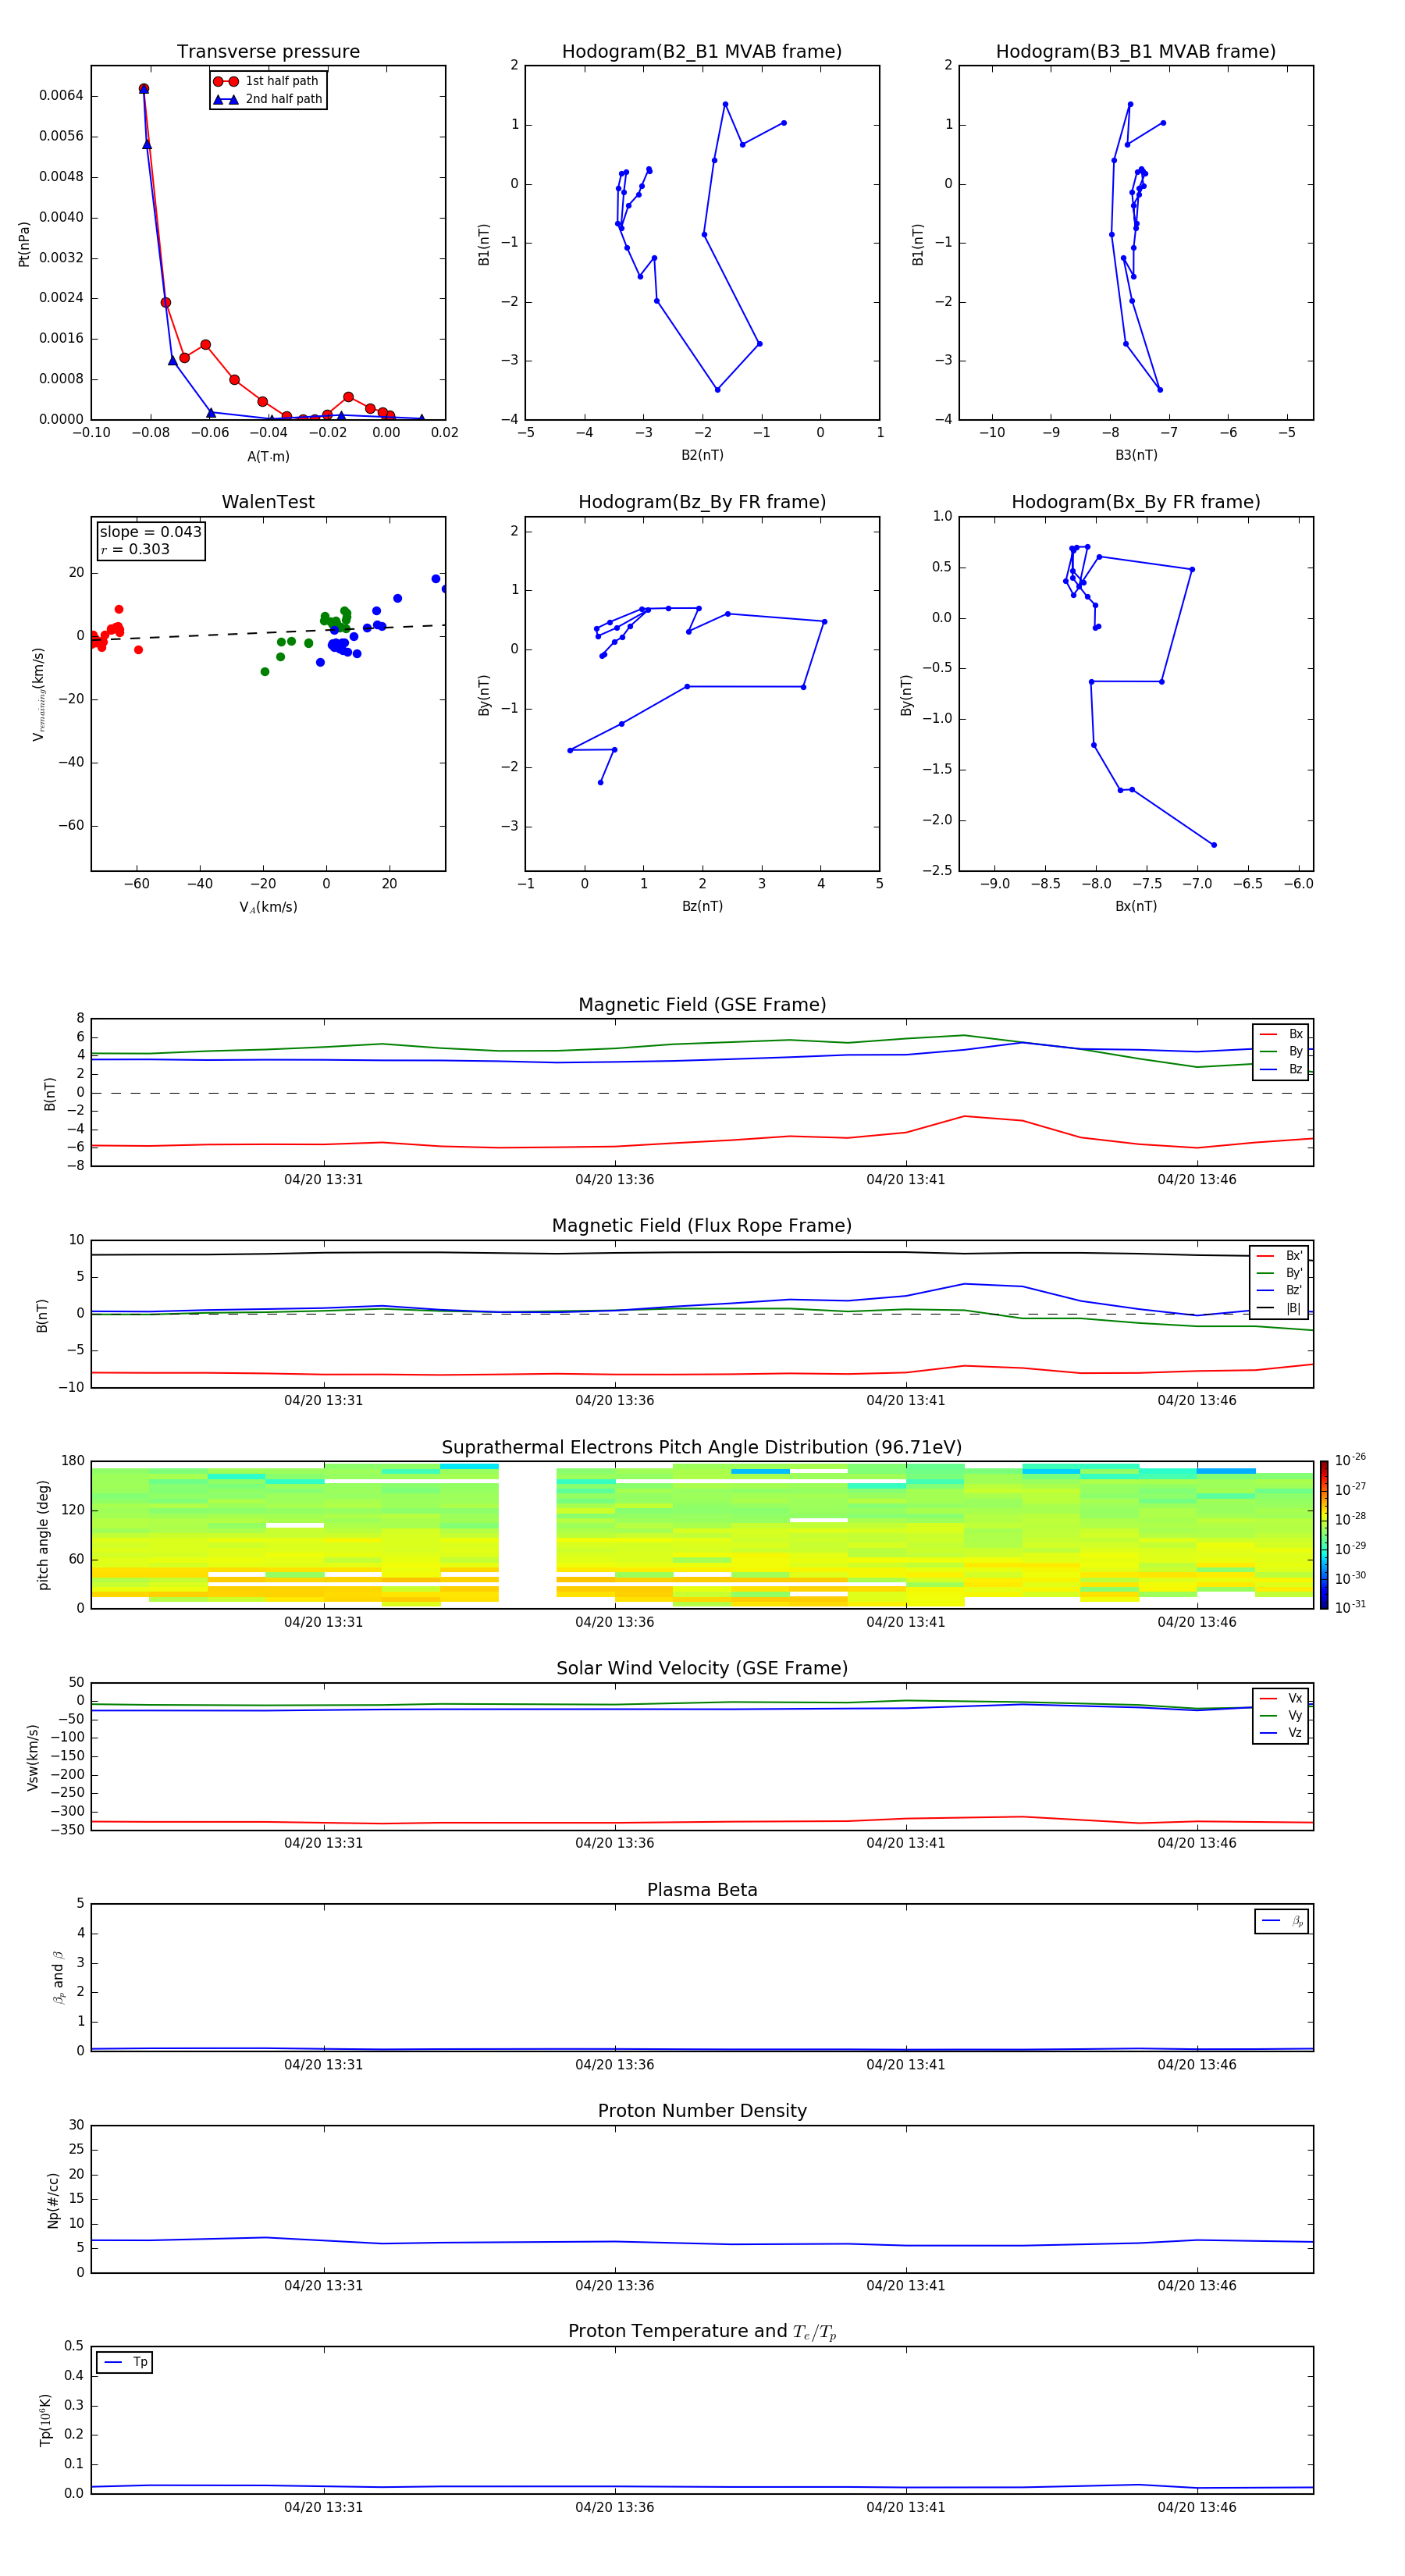Click the "Magnetic Field (Flux Rope Frame)" title

point(702,1226)
